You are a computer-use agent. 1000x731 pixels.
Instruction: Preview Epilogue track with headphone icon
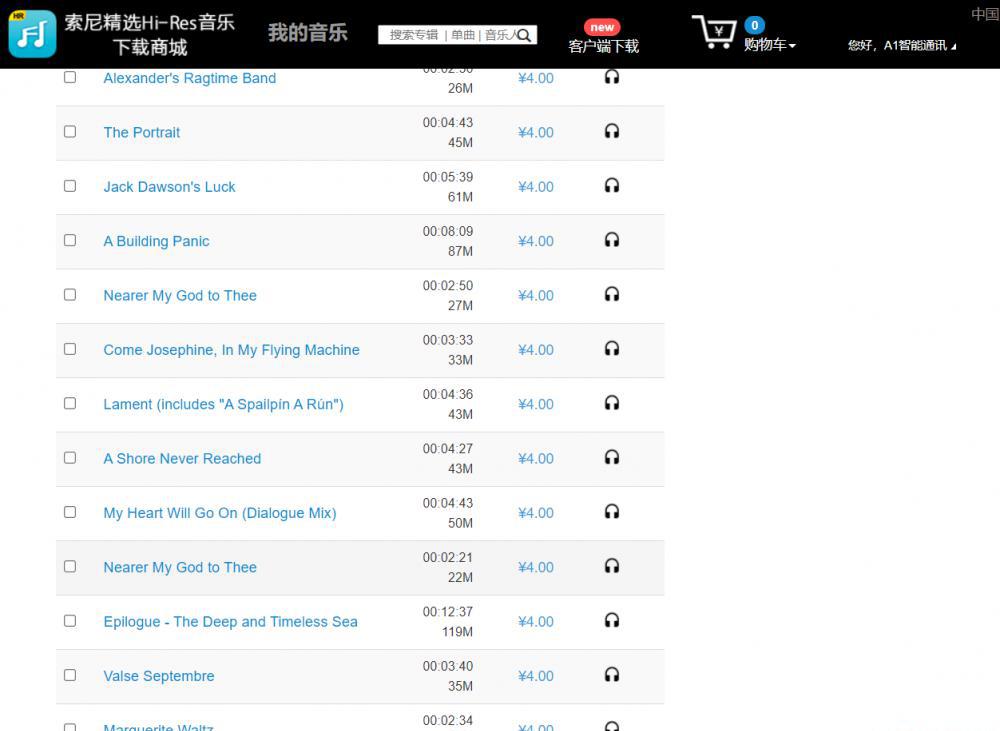[612, 620]
